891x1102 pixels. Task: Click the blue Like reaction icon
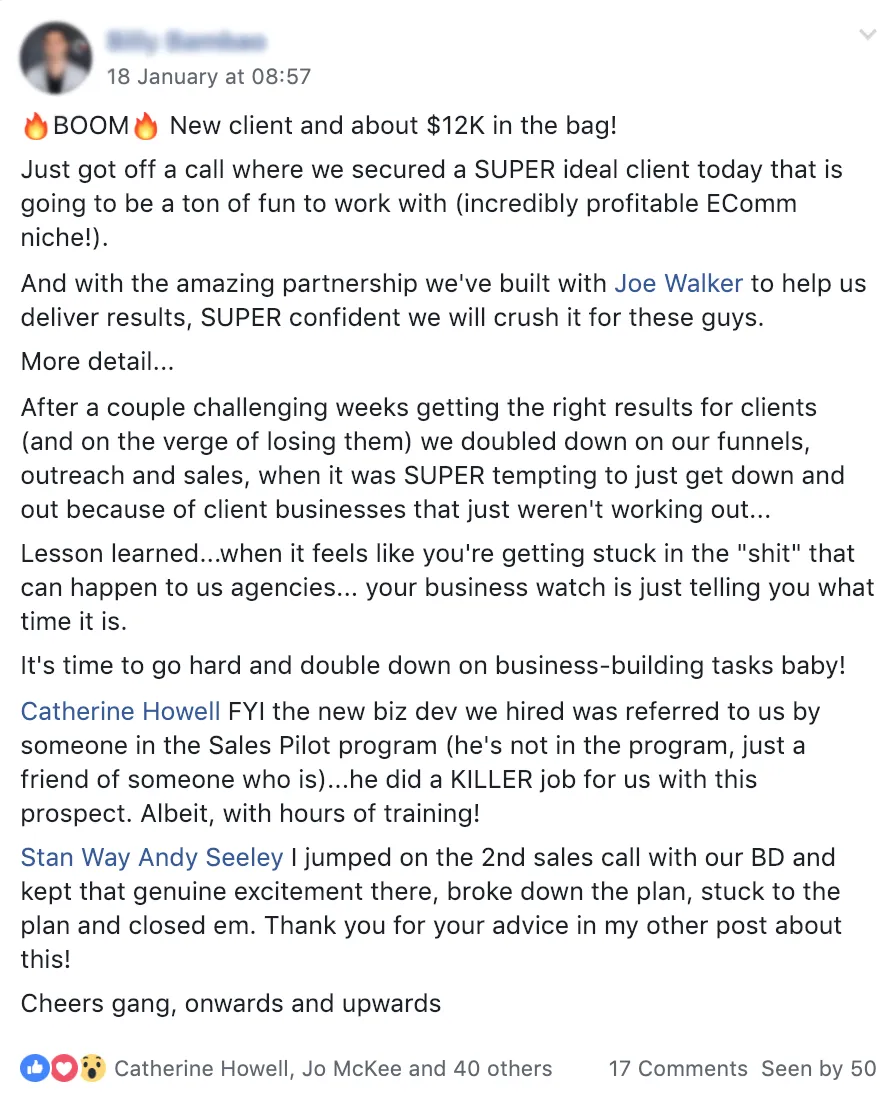[x=34, y=1068]
